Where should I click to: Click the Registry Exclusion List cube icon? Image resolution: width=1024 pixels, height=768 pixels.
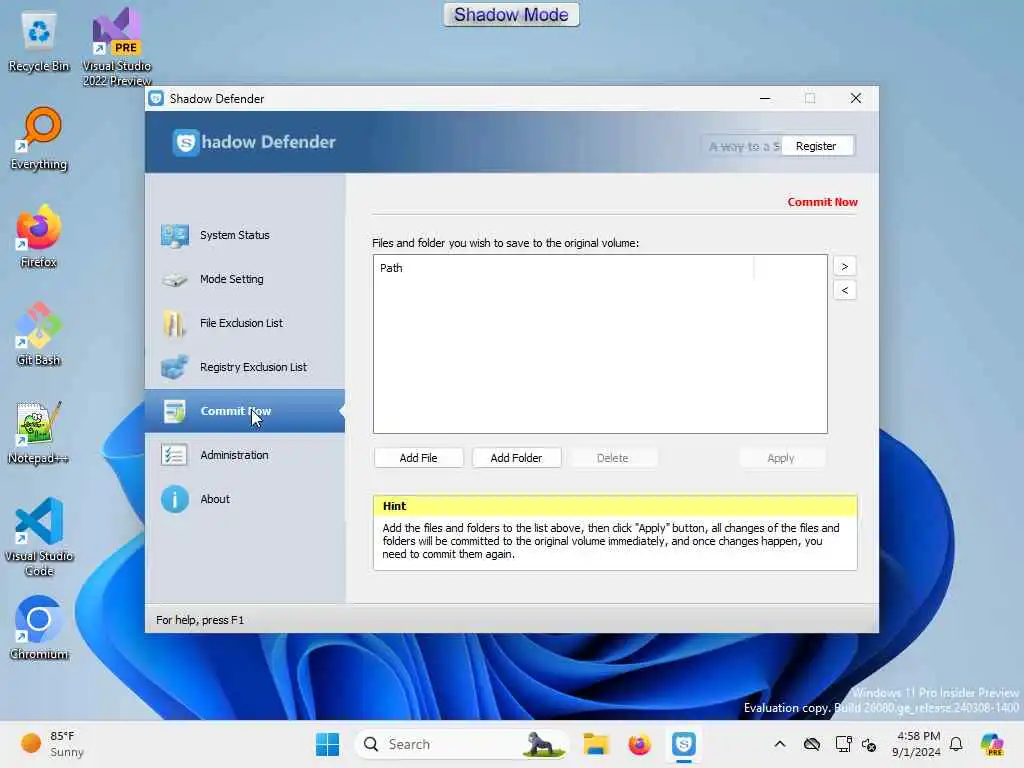[175, 367]
